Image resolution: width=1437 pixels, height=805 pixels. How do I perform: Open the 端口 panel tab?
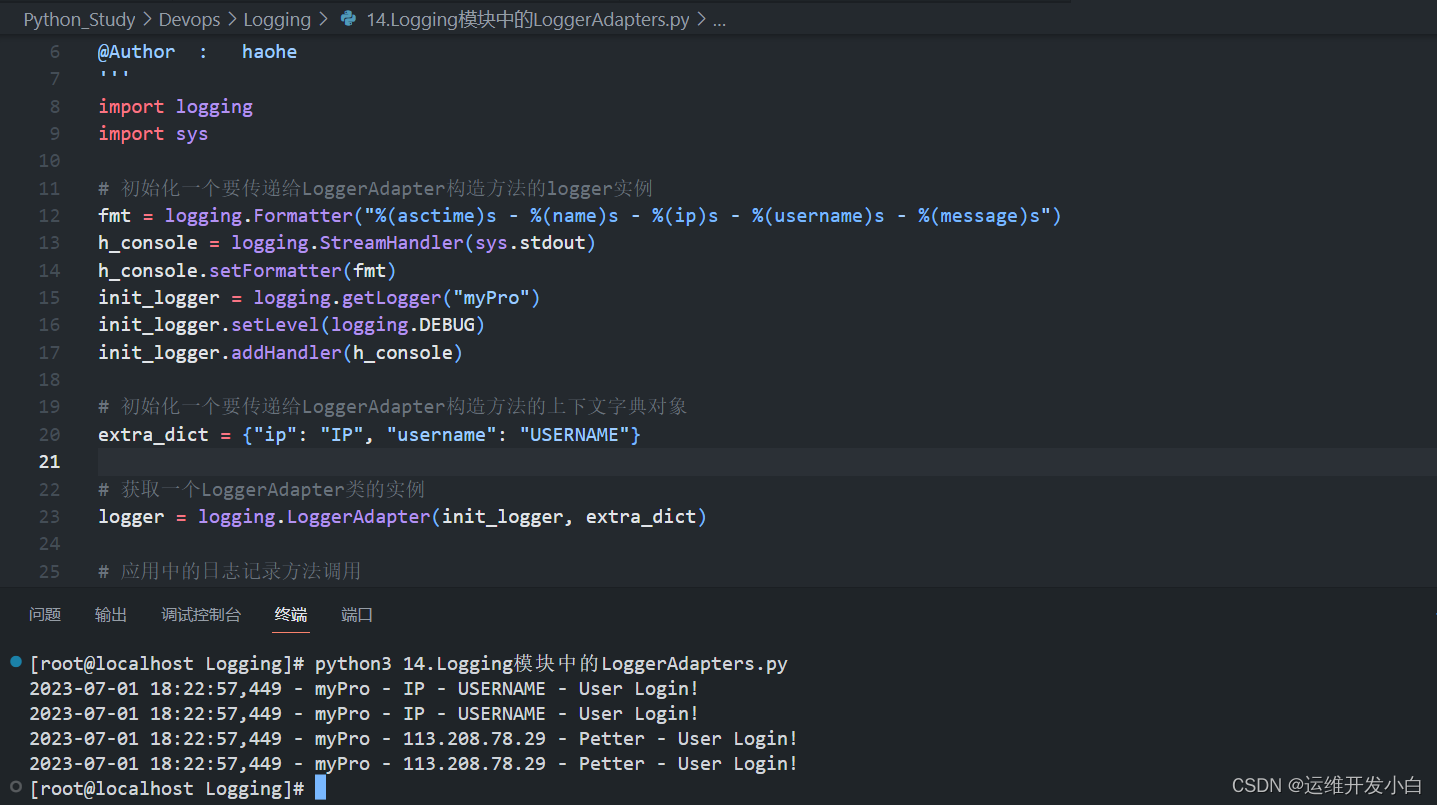[357, 615]
